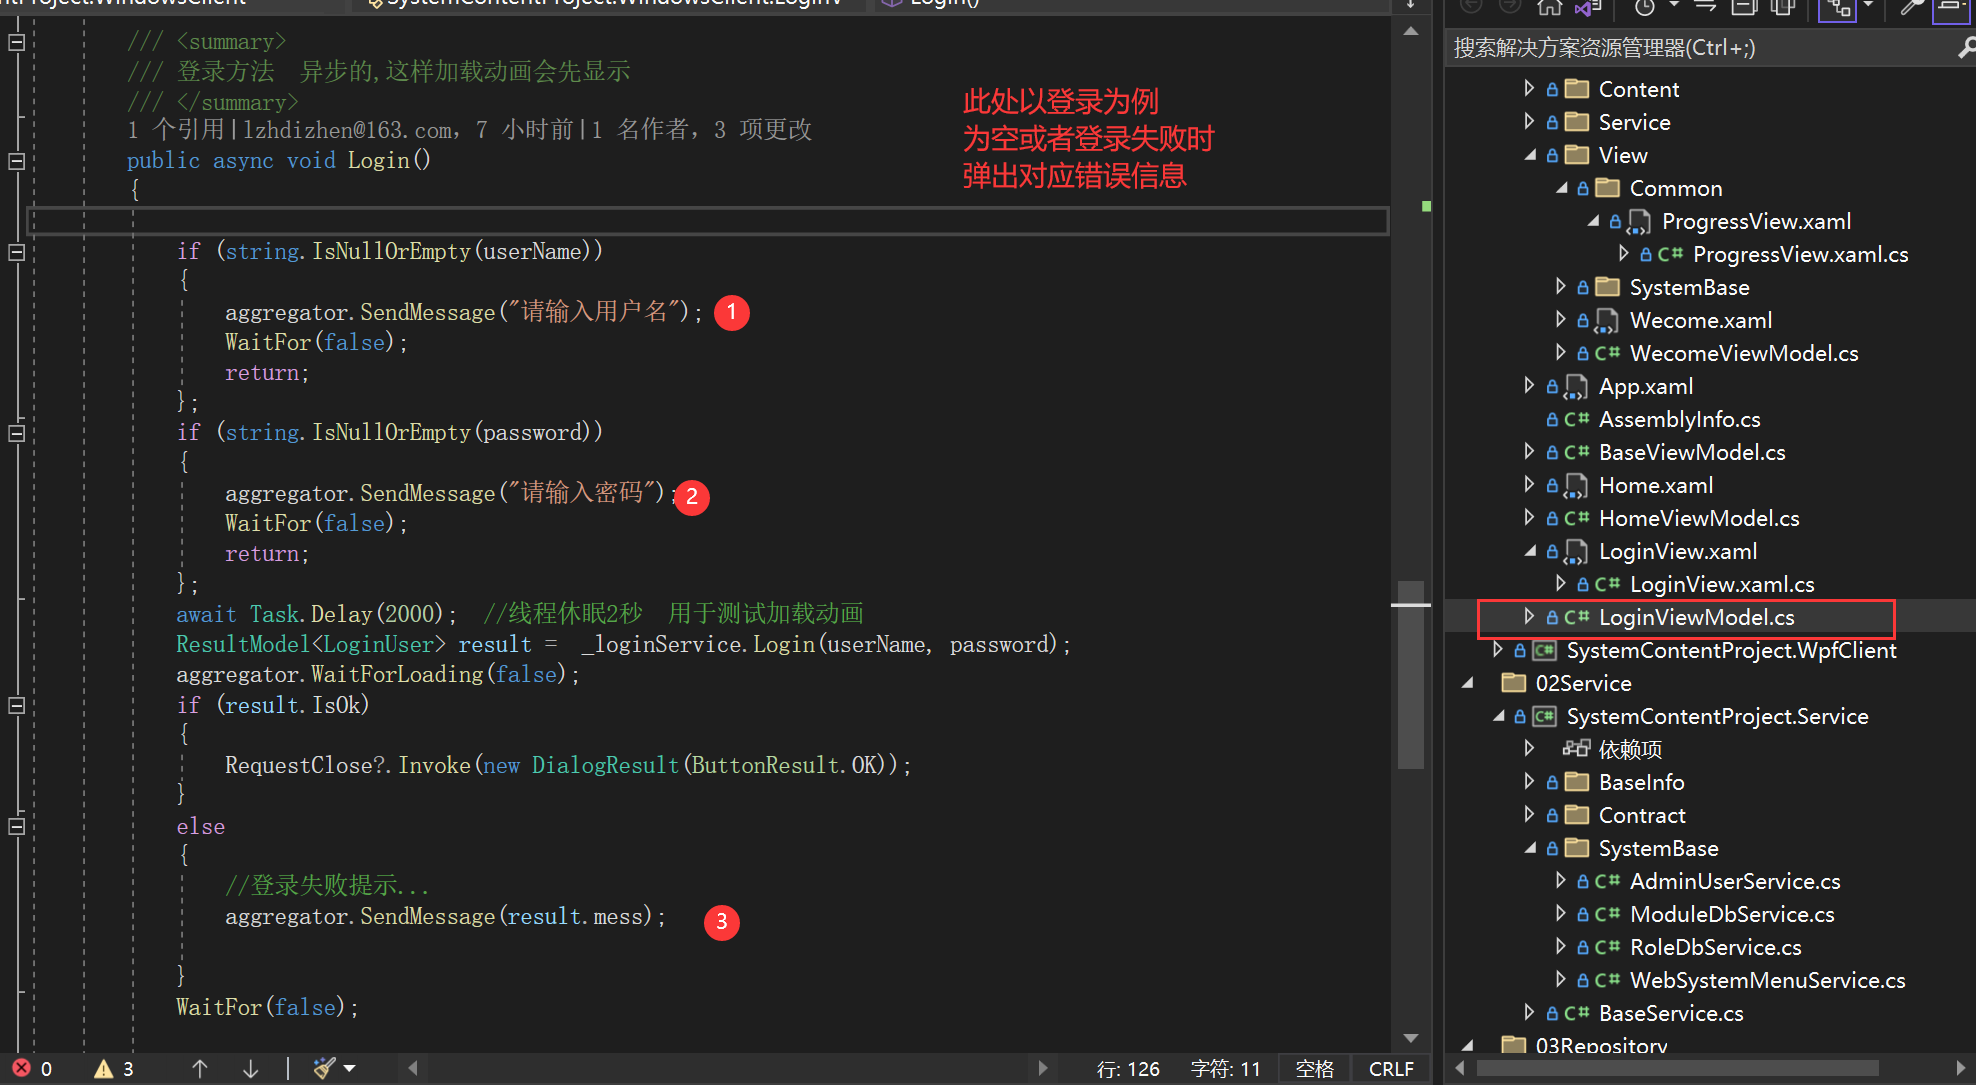
Task: Expand the Content folder
Action: (1529, 89)
